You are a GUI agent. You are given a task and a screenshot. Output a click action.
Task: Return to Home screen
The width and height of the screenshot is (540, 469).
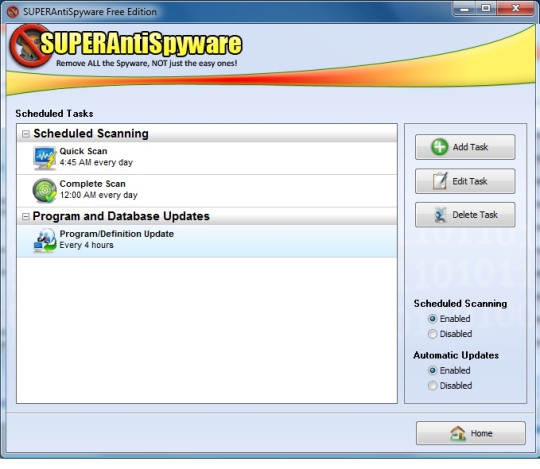470,433
